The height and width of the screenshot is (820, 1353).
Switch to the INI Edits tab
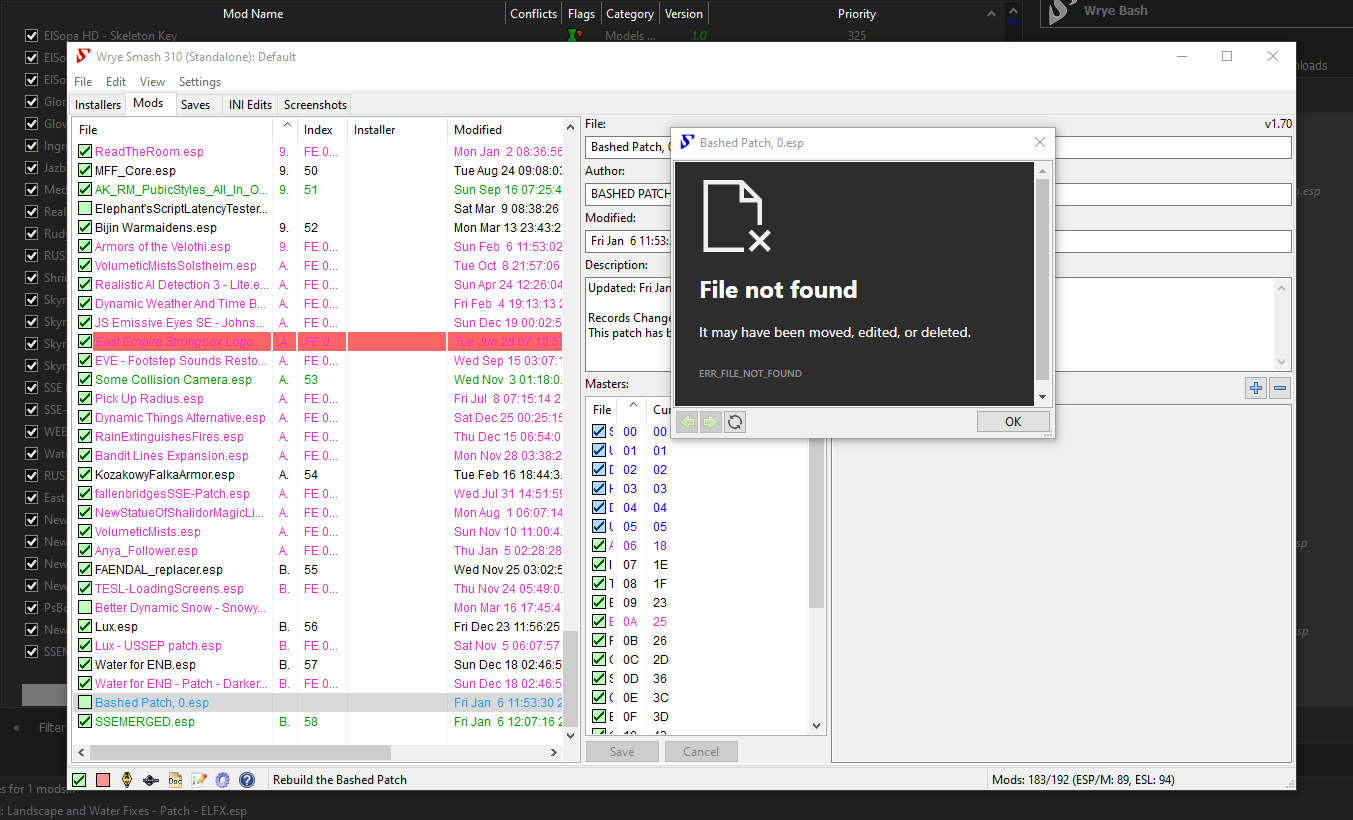point(250,105)
